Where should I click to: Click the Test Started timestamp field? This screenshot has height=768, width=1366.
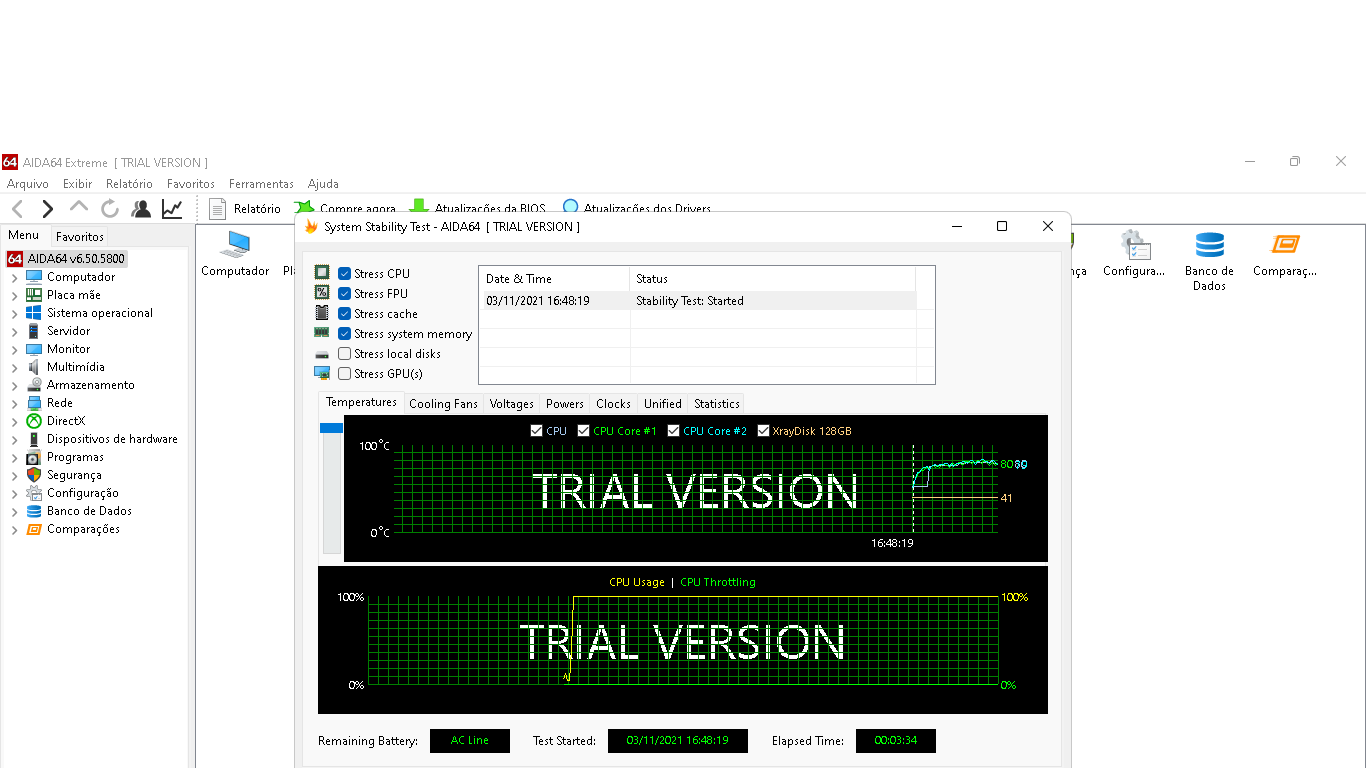pyautogui.click(x=678, y=741)
